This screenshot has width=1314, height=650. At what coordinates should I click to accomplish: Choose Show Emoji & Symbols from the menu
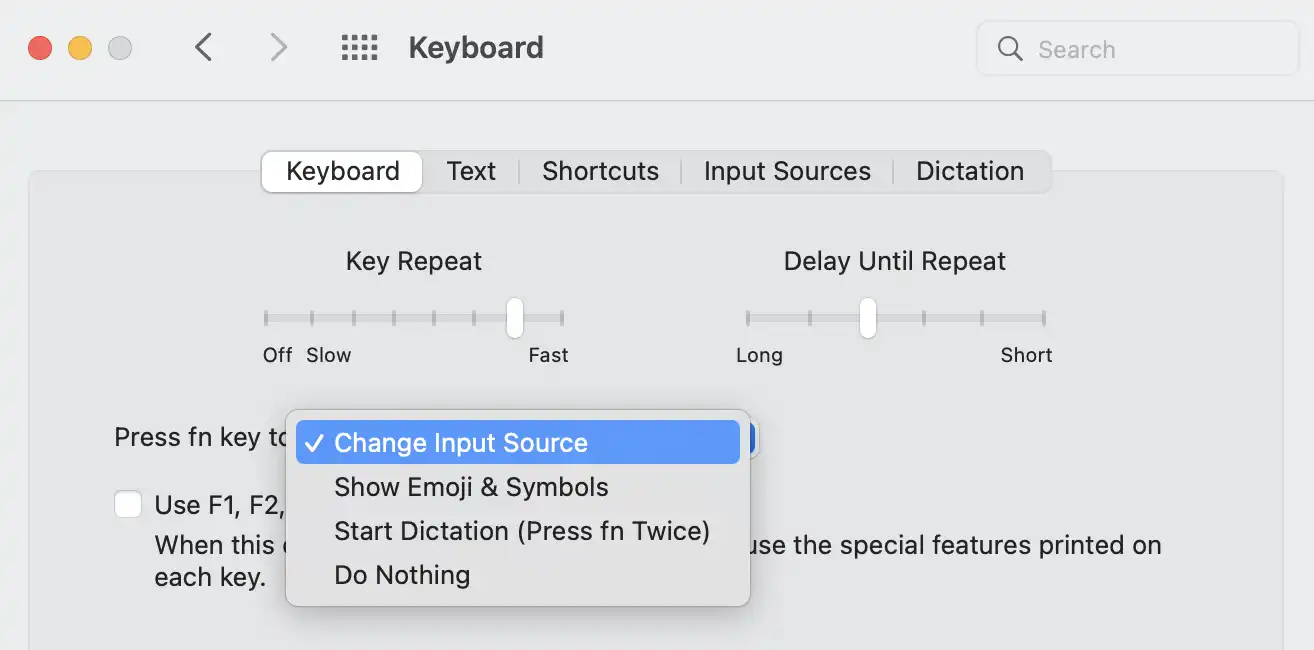tap(471, 487)
